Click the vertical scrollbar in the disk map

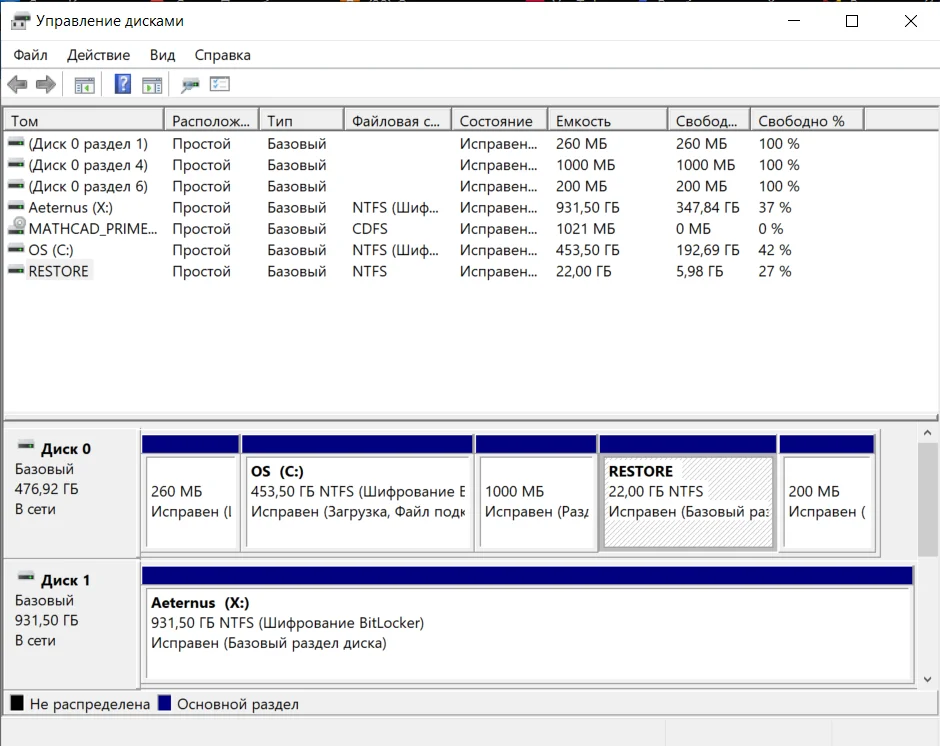[x=927, y=500]
